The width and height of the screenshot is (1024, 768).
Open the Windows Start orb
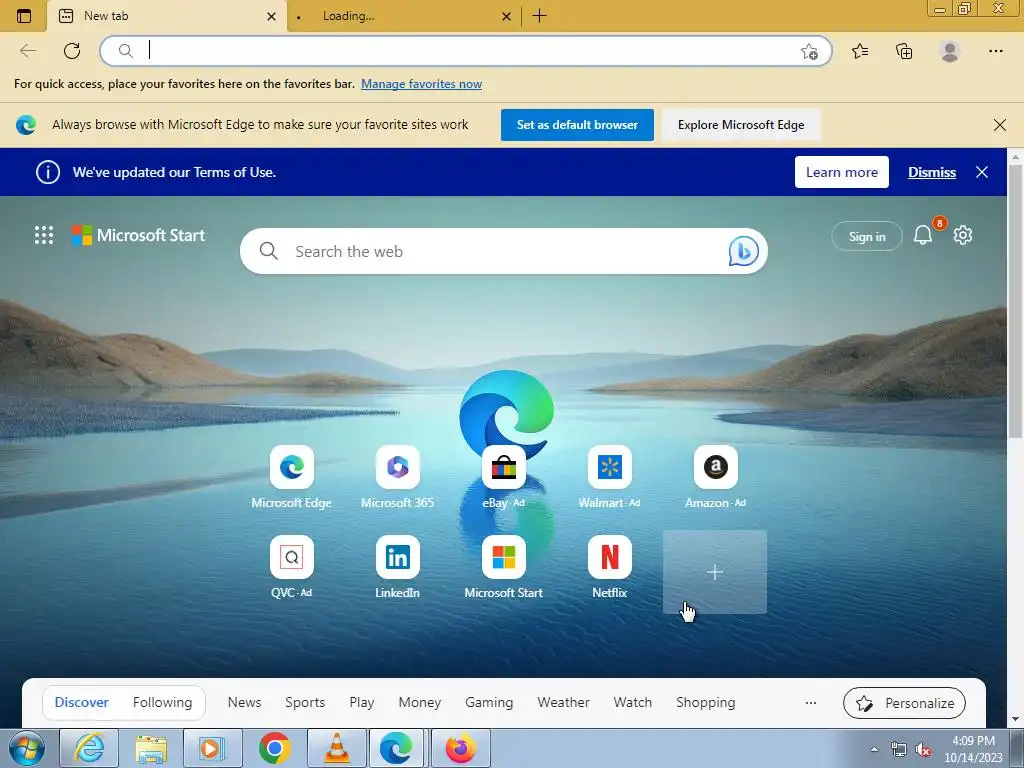[27, 748]
